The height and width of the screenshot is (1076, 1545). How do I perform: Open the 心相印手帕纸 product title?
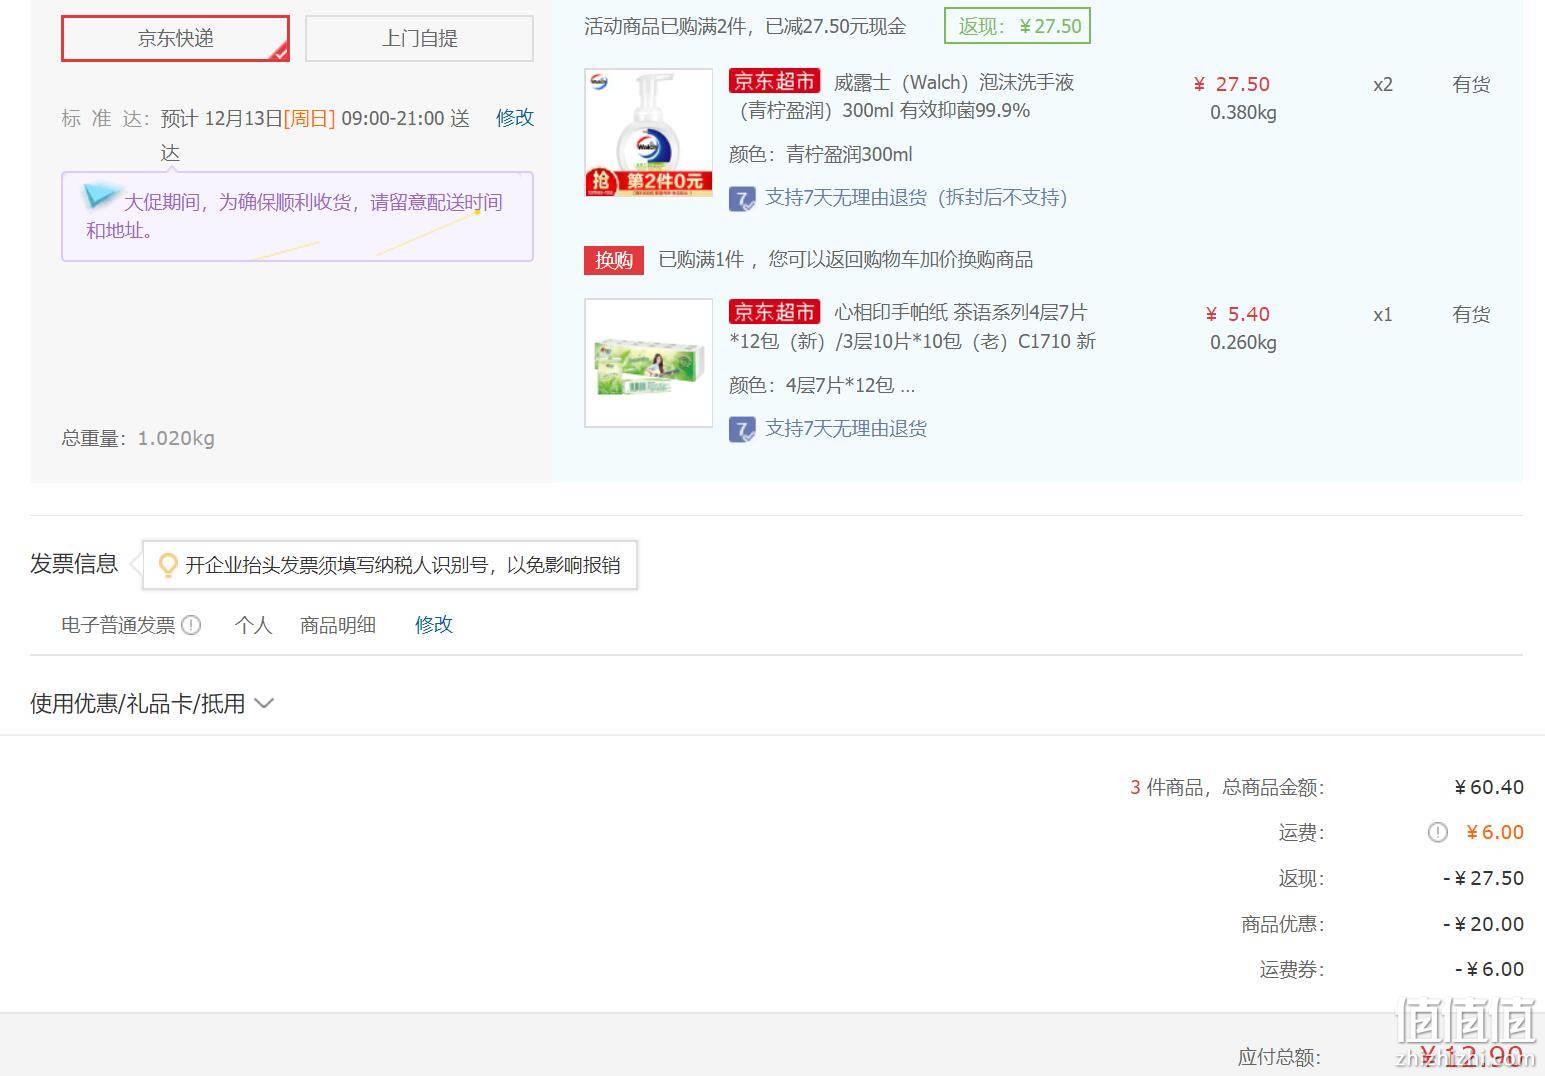pyautogui.click(x=913, y=327)
